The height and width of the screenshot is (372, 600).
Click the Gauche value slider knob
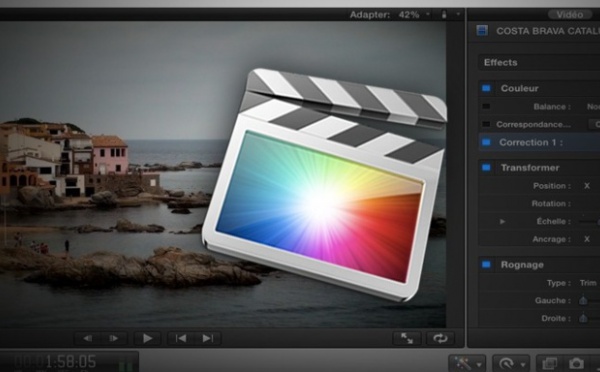click(x=583, y=300)
